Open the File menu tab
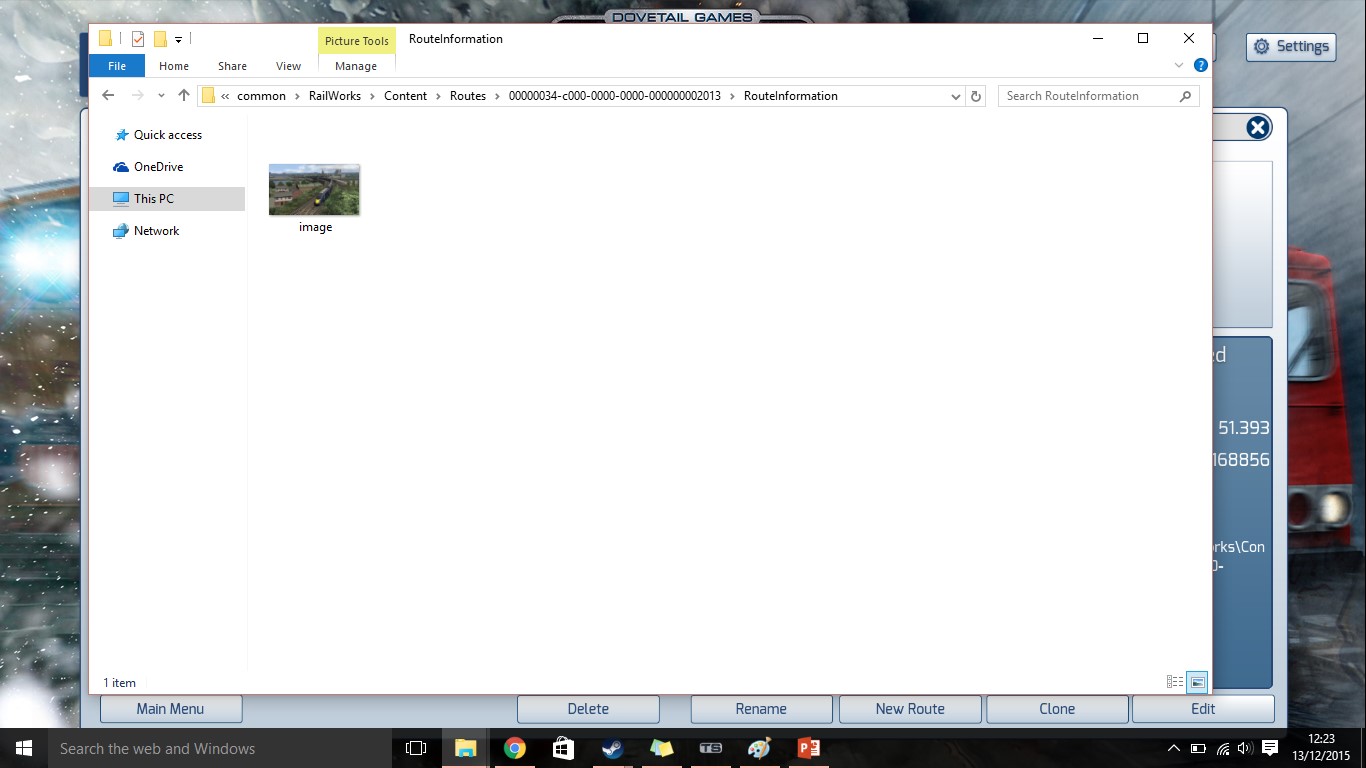This screenshot has width=1366, height=768. (x=117, y=66)
